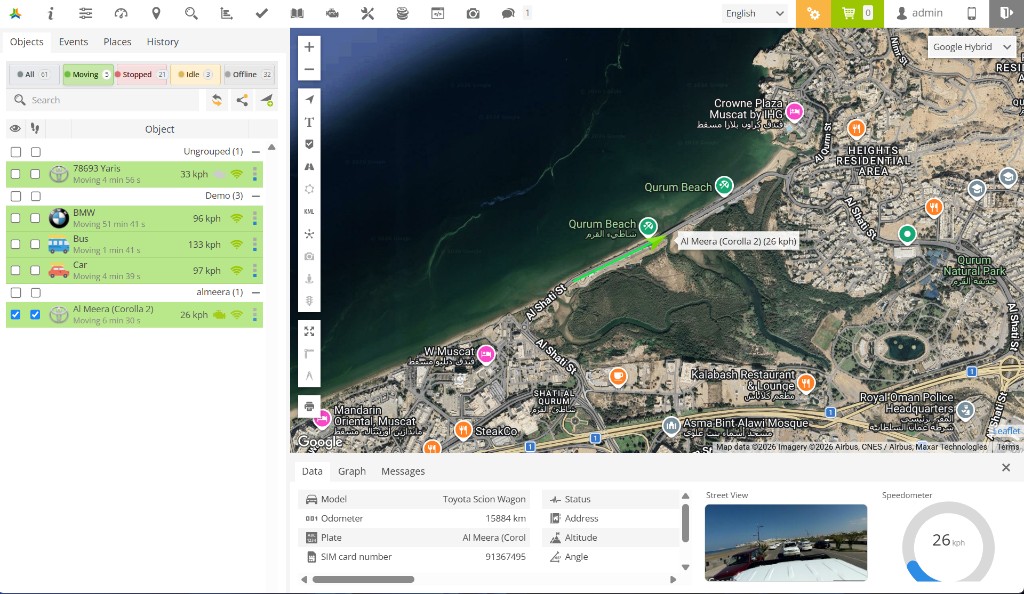
Task: Open the object control code window icon
Action: pos(438,13)
